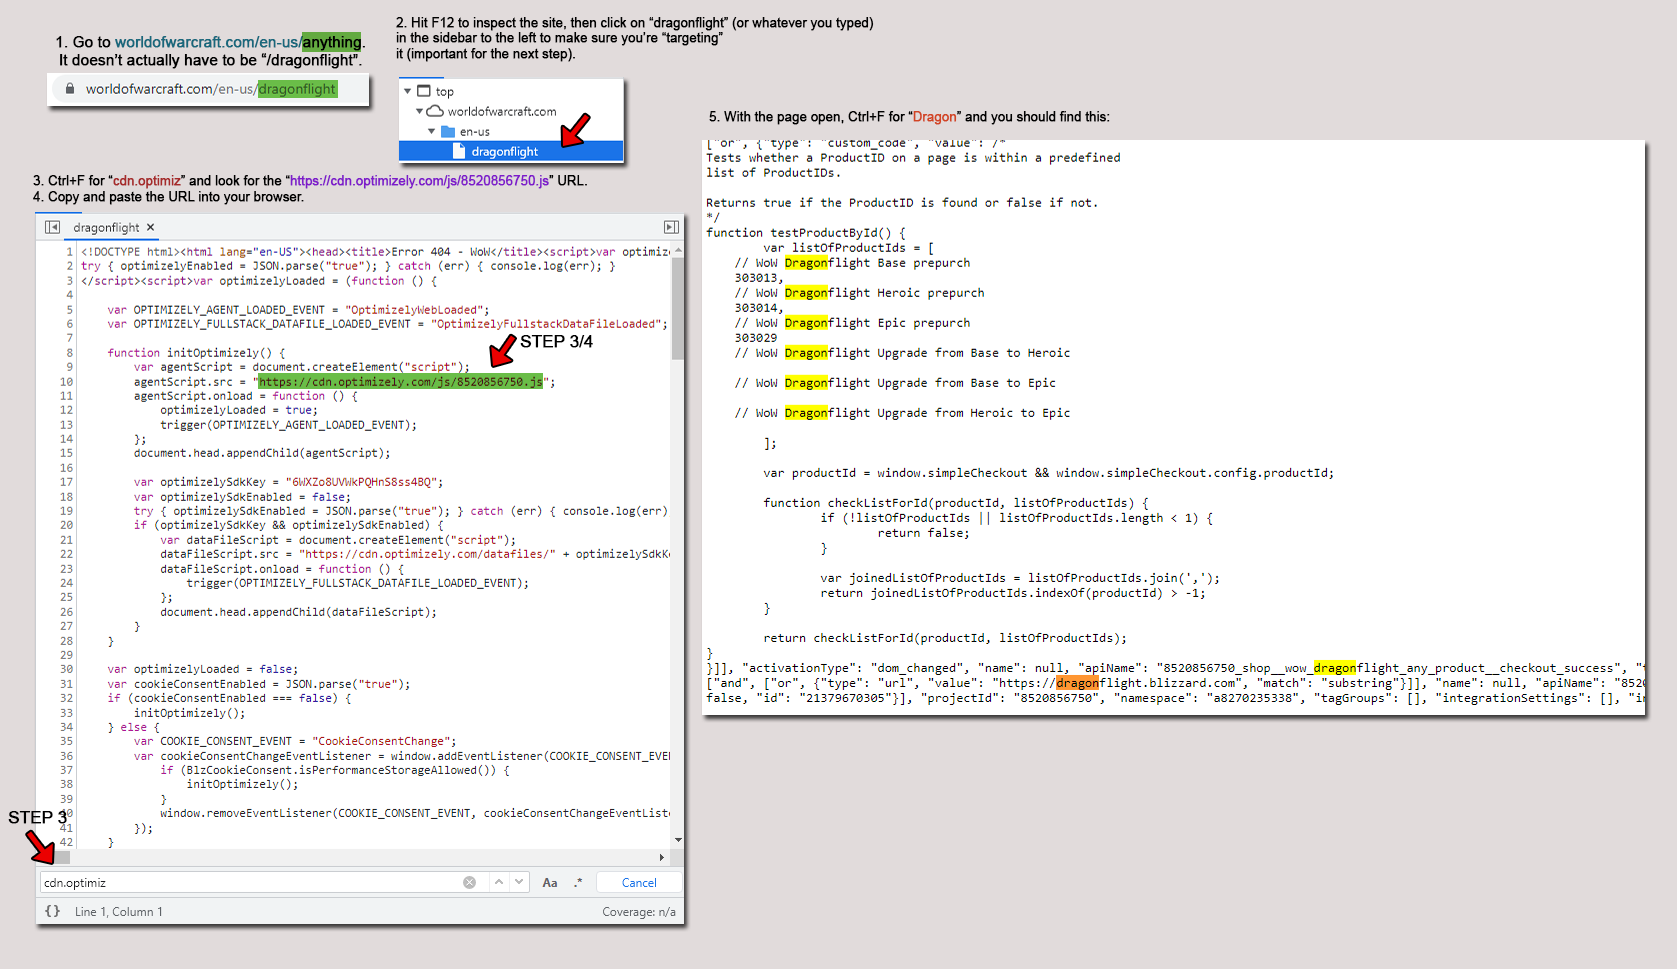Click 'document.head.appendChild(agentScript);' line

pyautogui.click(x=262, y=453)
